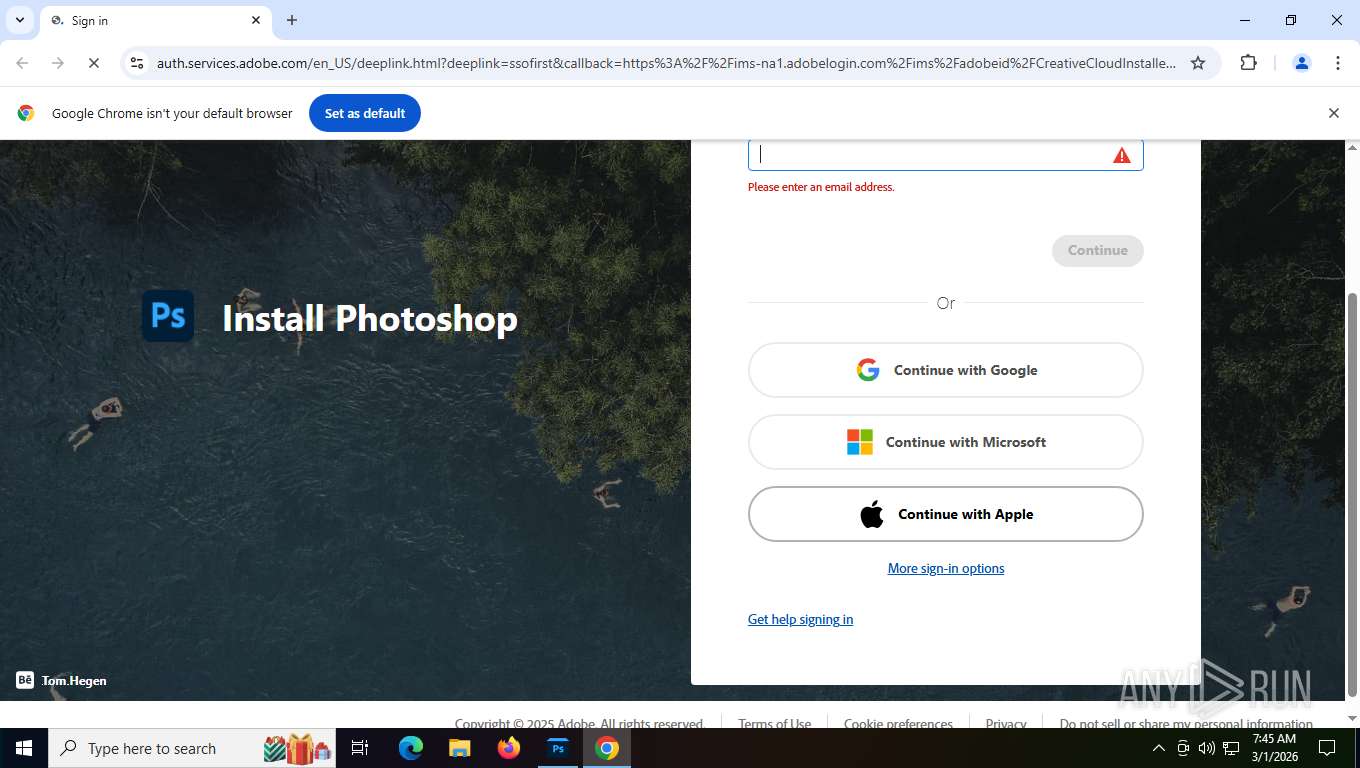1360x768 pixels.
Task: Open the Extensions puzzle icon
Action: coord(1248,63)
